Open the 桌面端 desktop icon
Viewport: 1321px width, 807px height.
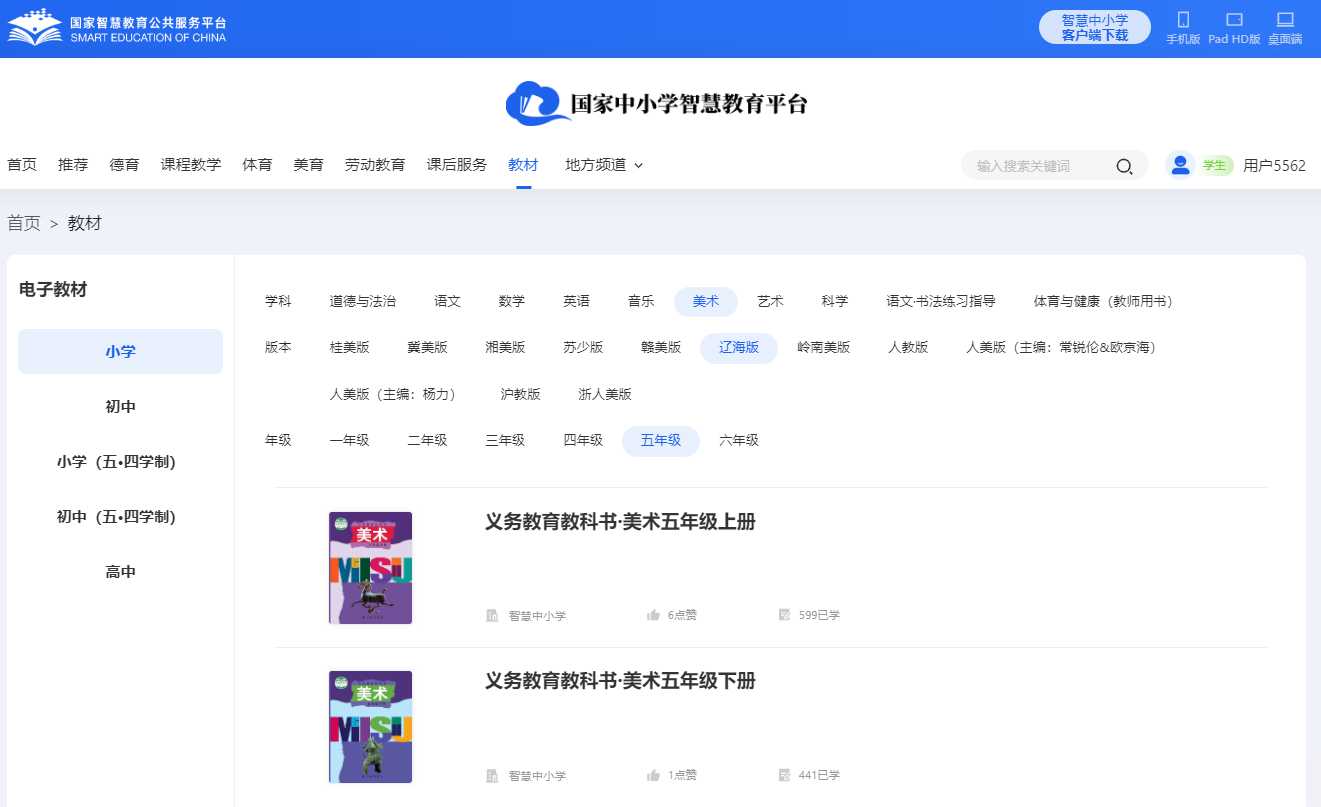[1285, 20]
